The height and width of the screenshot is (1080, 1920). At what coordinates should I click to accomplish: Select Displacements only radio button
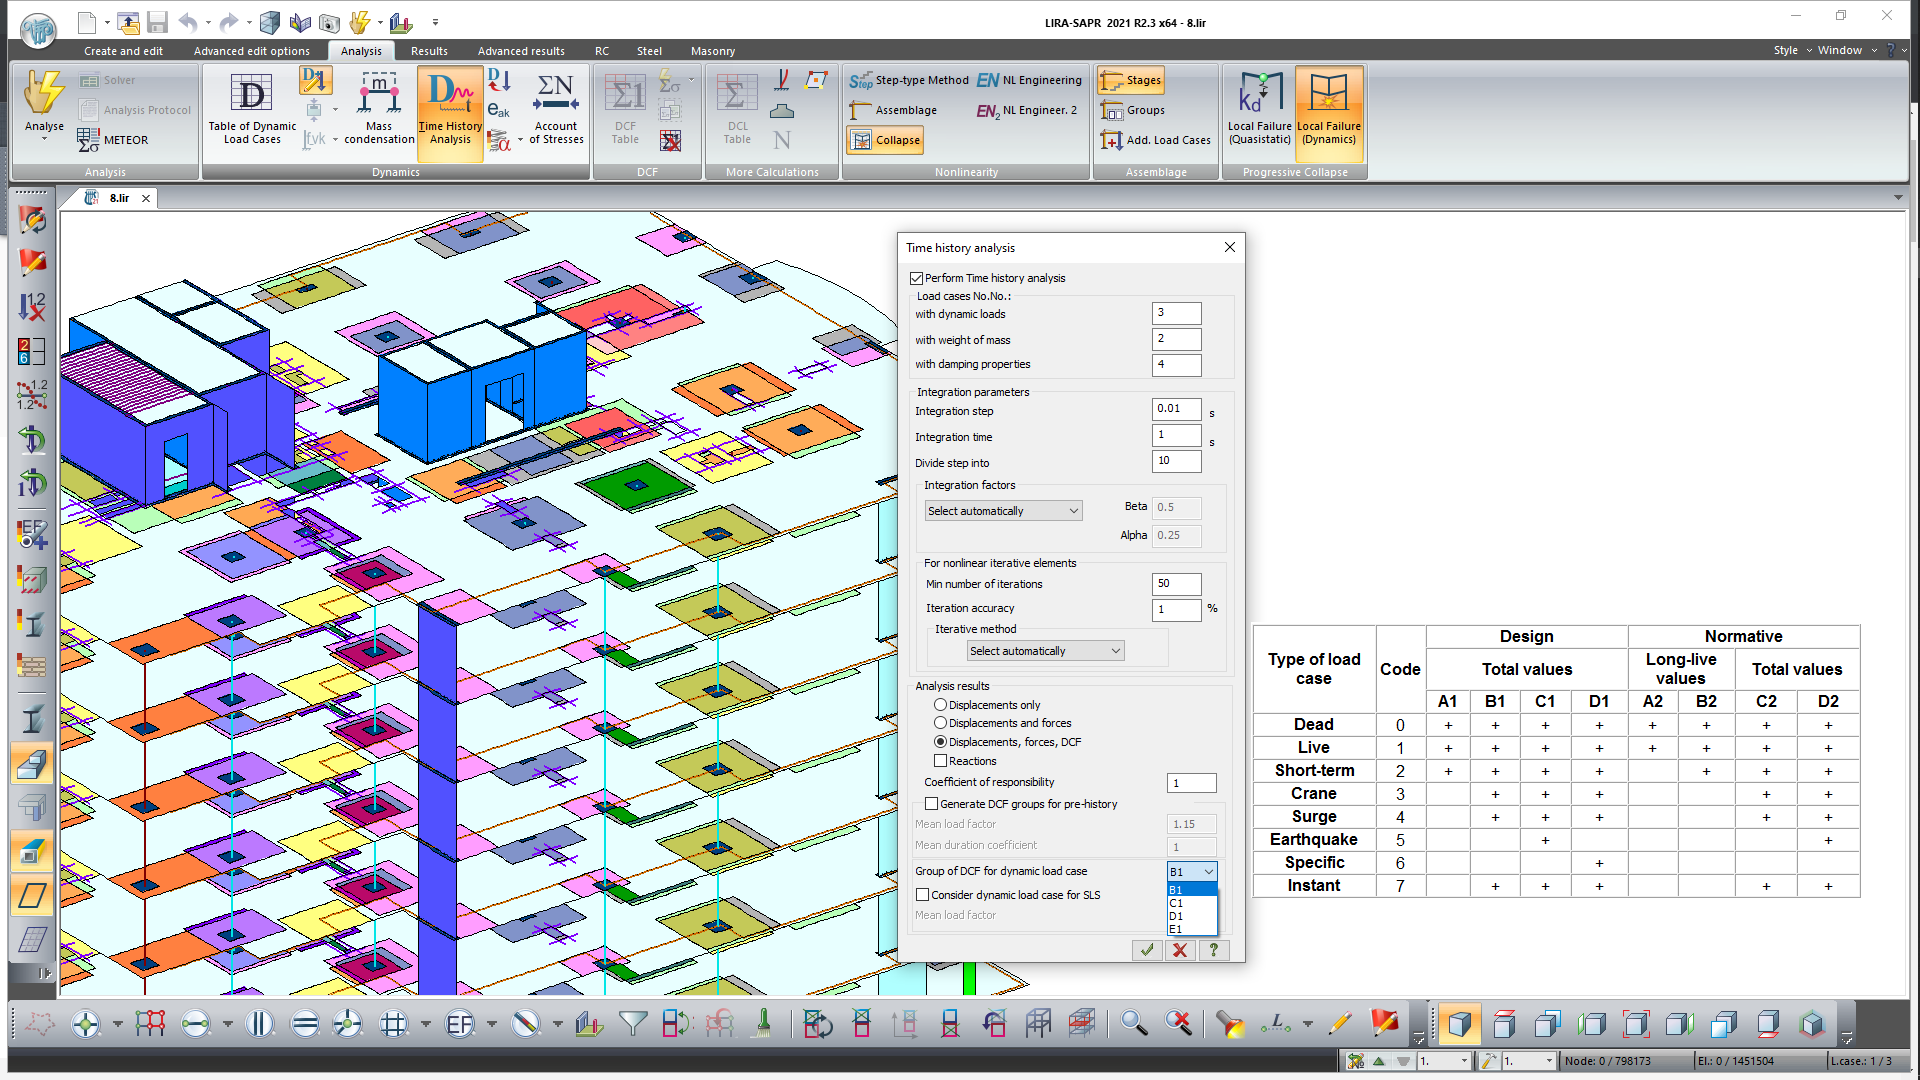click(x=940, y=705)
